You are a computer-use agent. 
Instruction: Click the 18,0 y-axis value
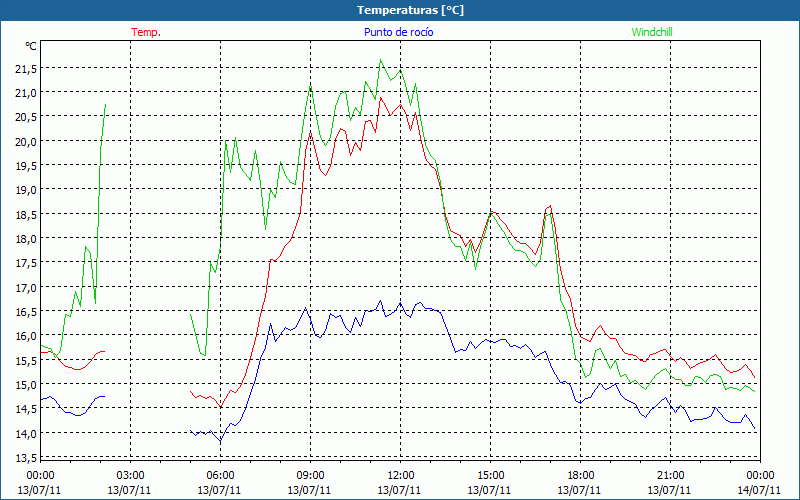click(26, 239)
